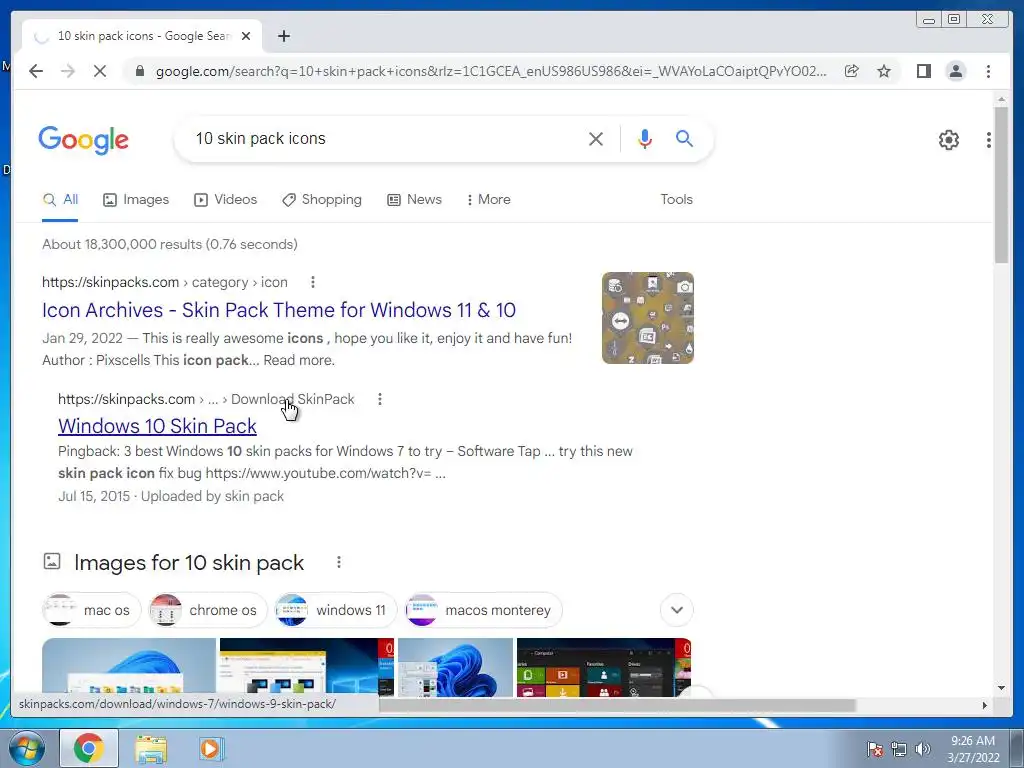Click the horizontal scrollbar's right arrow

pos(985,705)
